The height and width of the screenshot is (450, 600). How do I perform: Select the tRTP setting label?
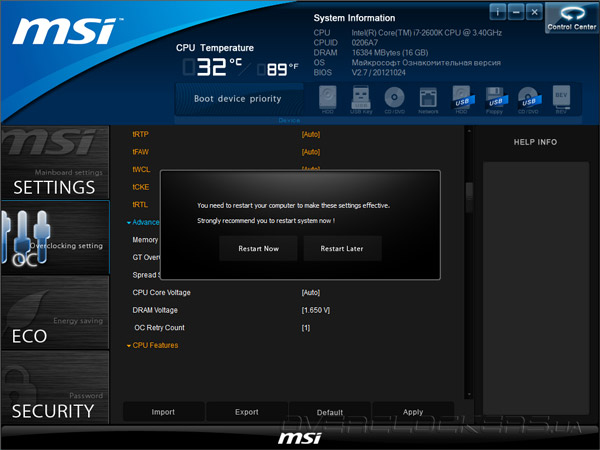pyautogui.click(x=140, y=134)
